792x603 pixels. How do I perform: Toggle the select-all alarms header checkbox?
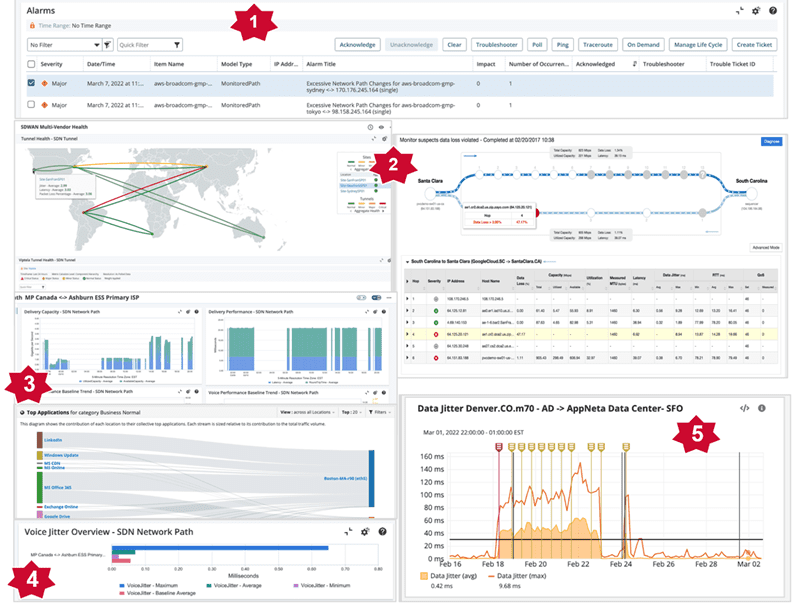coord(32,64)
